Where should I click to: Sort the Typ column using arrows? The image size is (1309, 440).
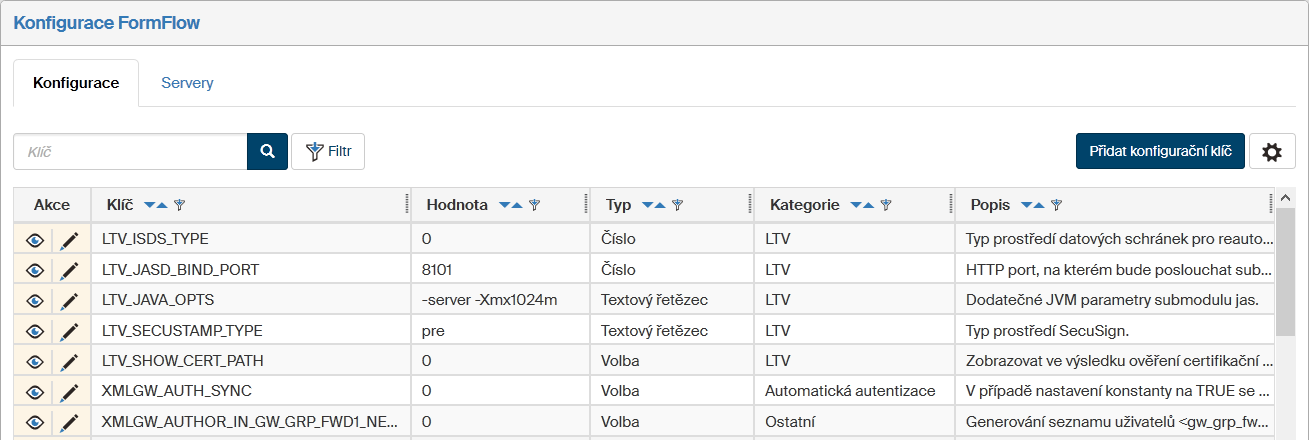[x=654, y=205]
